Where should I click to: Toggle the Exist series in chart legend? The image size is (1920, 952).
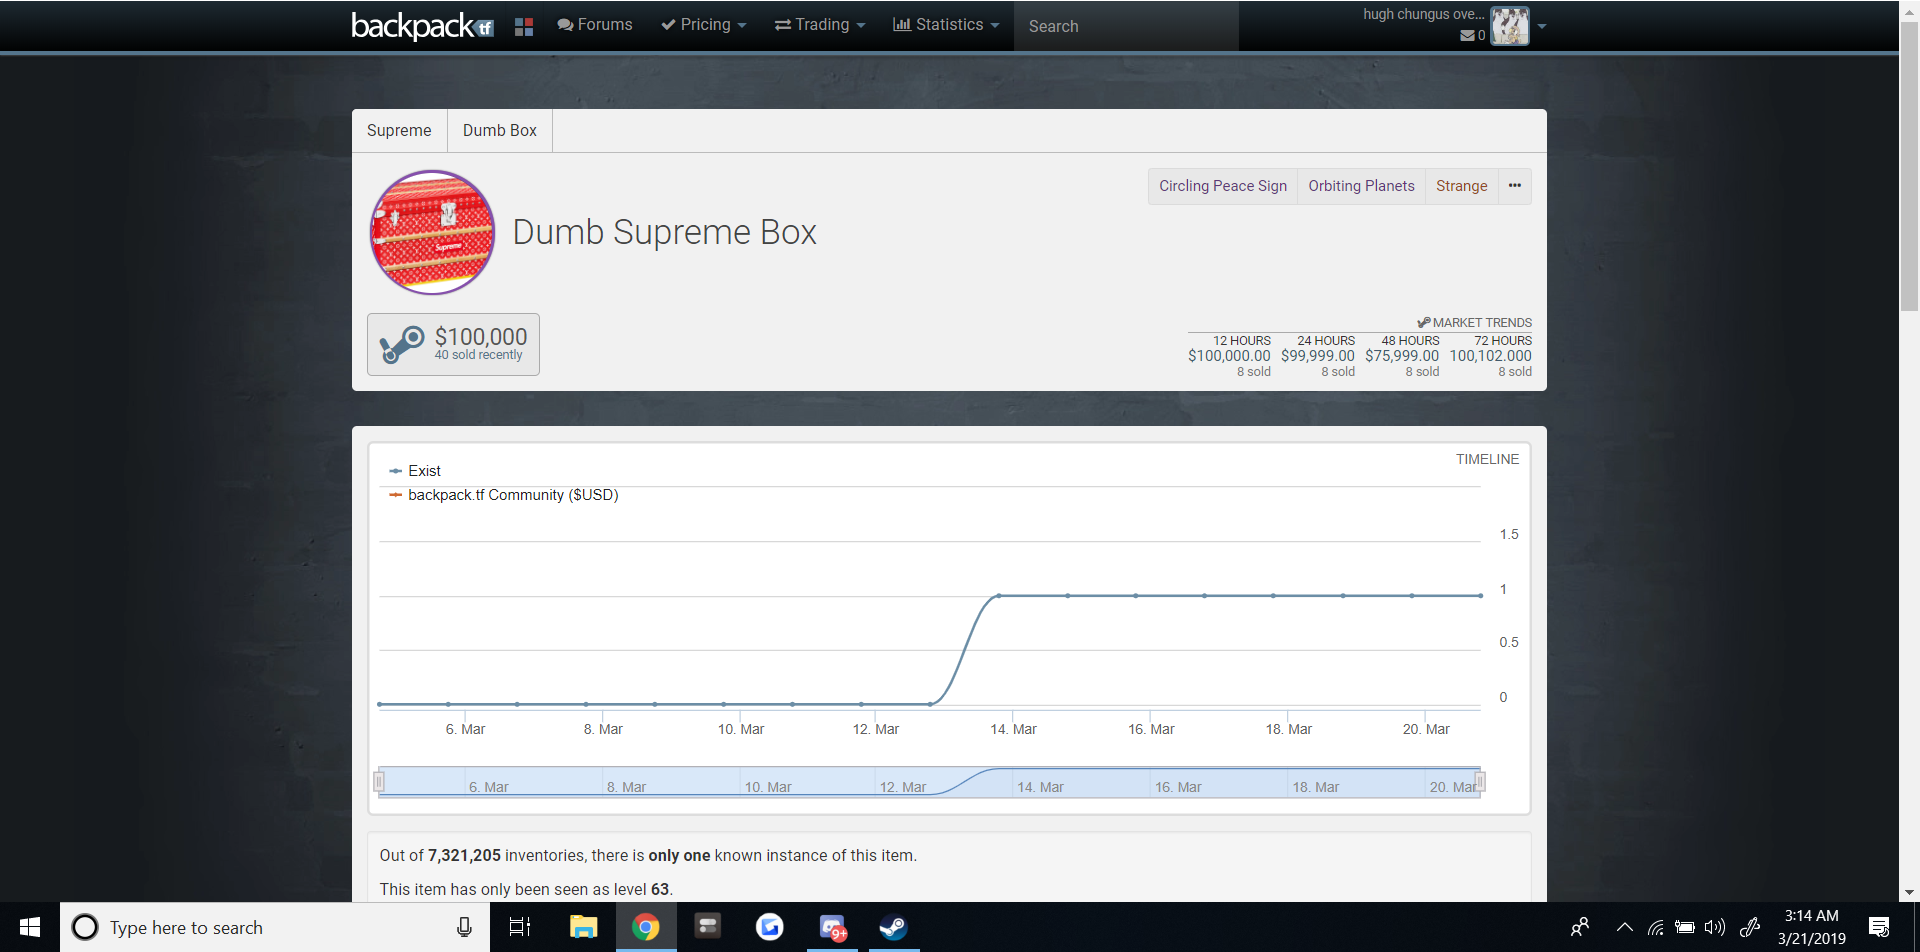415,471
